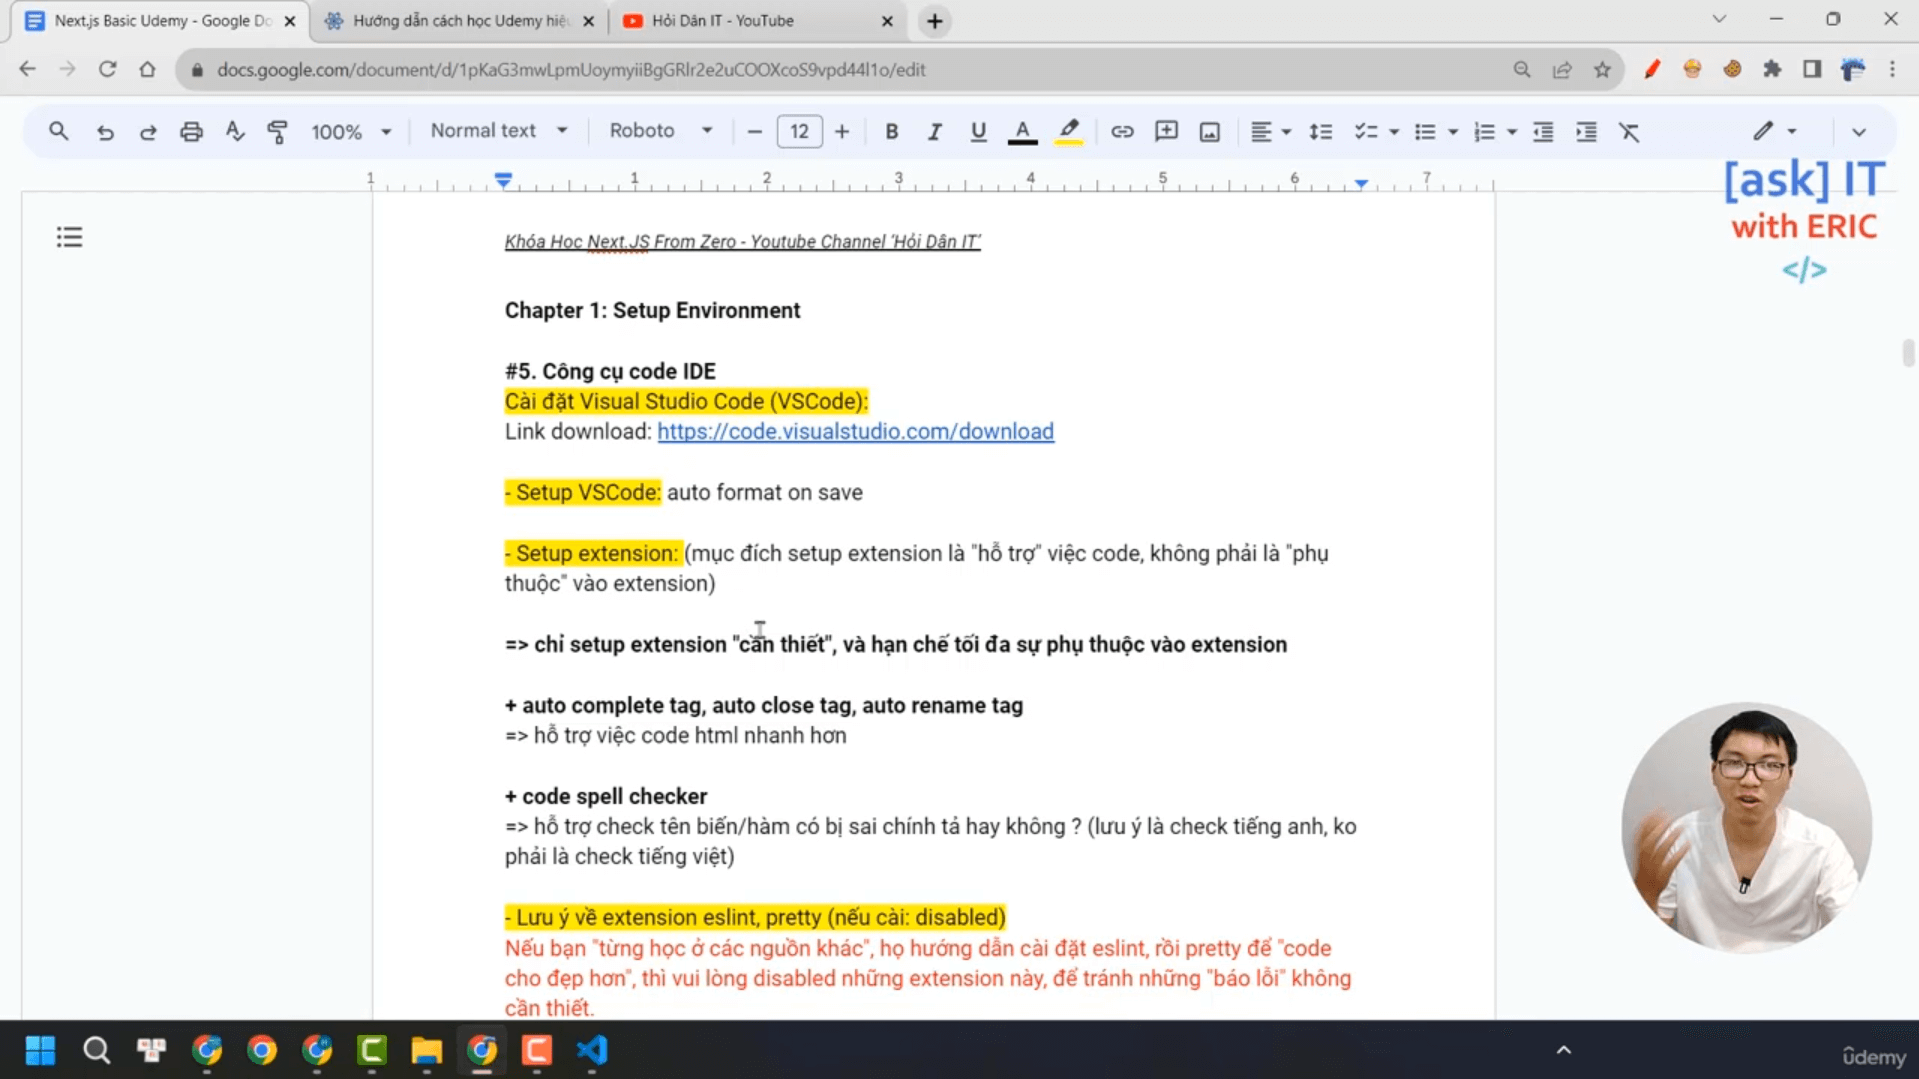Show hidden system tray icons
Viewport: 1919px width, 1079px height.
(x=1564, y=1050)
